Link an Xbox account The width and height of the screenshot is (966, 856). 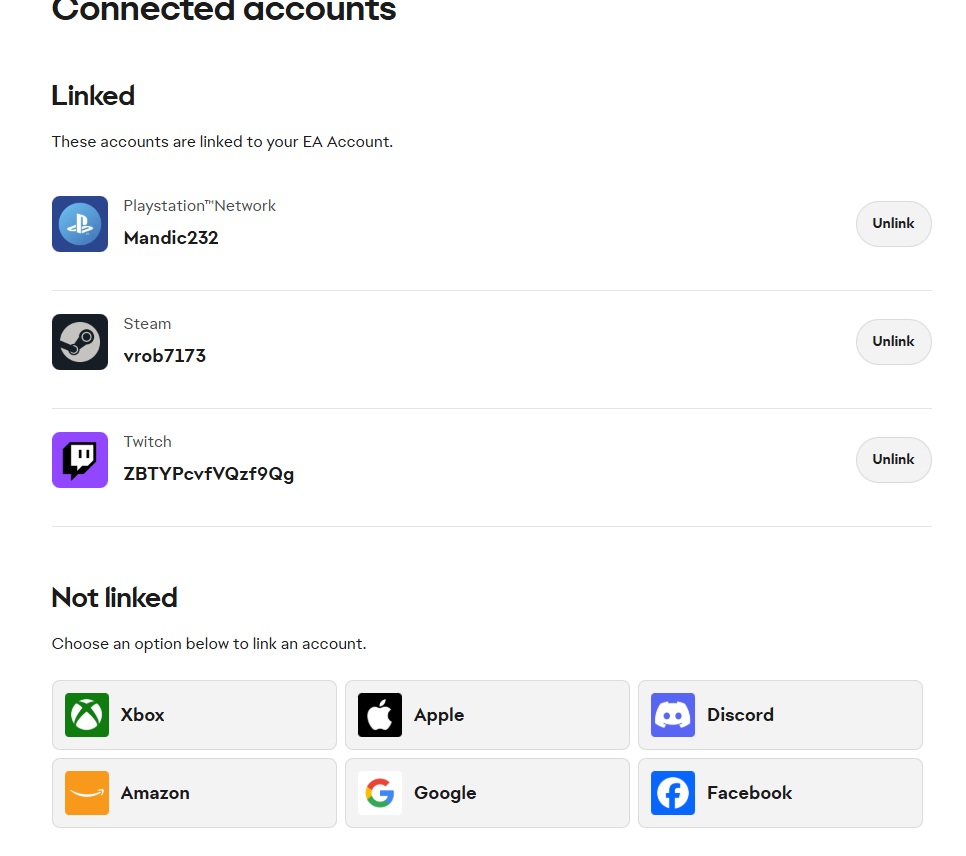click(194, 715)
